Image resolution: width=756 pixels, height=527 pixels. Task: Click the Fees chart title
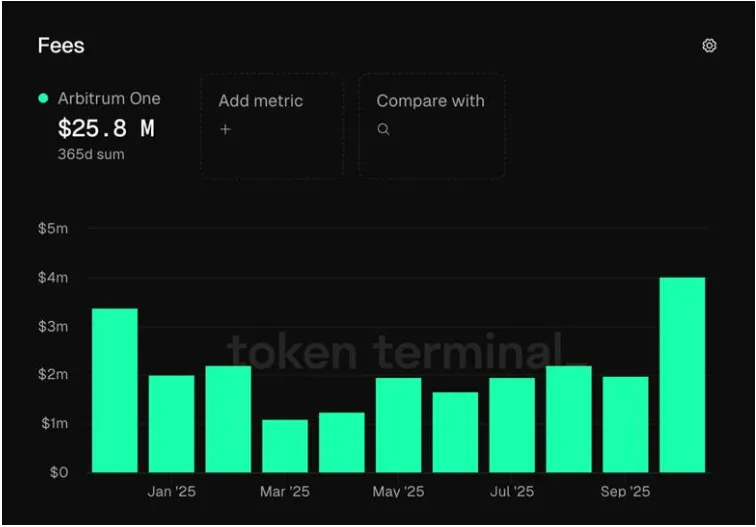pos(61,46)
